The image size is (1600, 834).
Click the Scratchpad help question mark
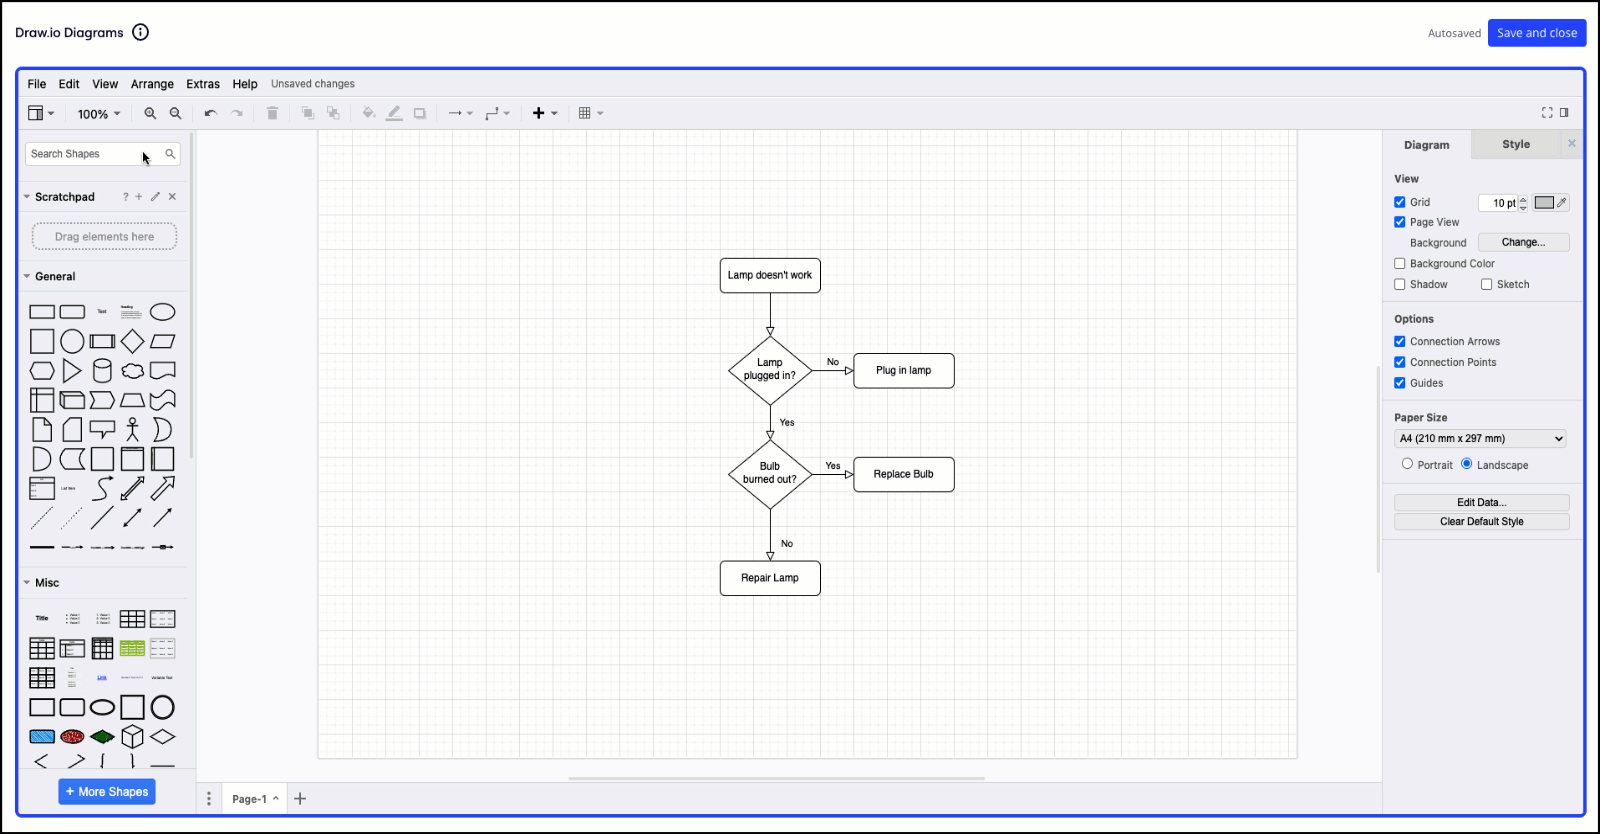(125, 197)
